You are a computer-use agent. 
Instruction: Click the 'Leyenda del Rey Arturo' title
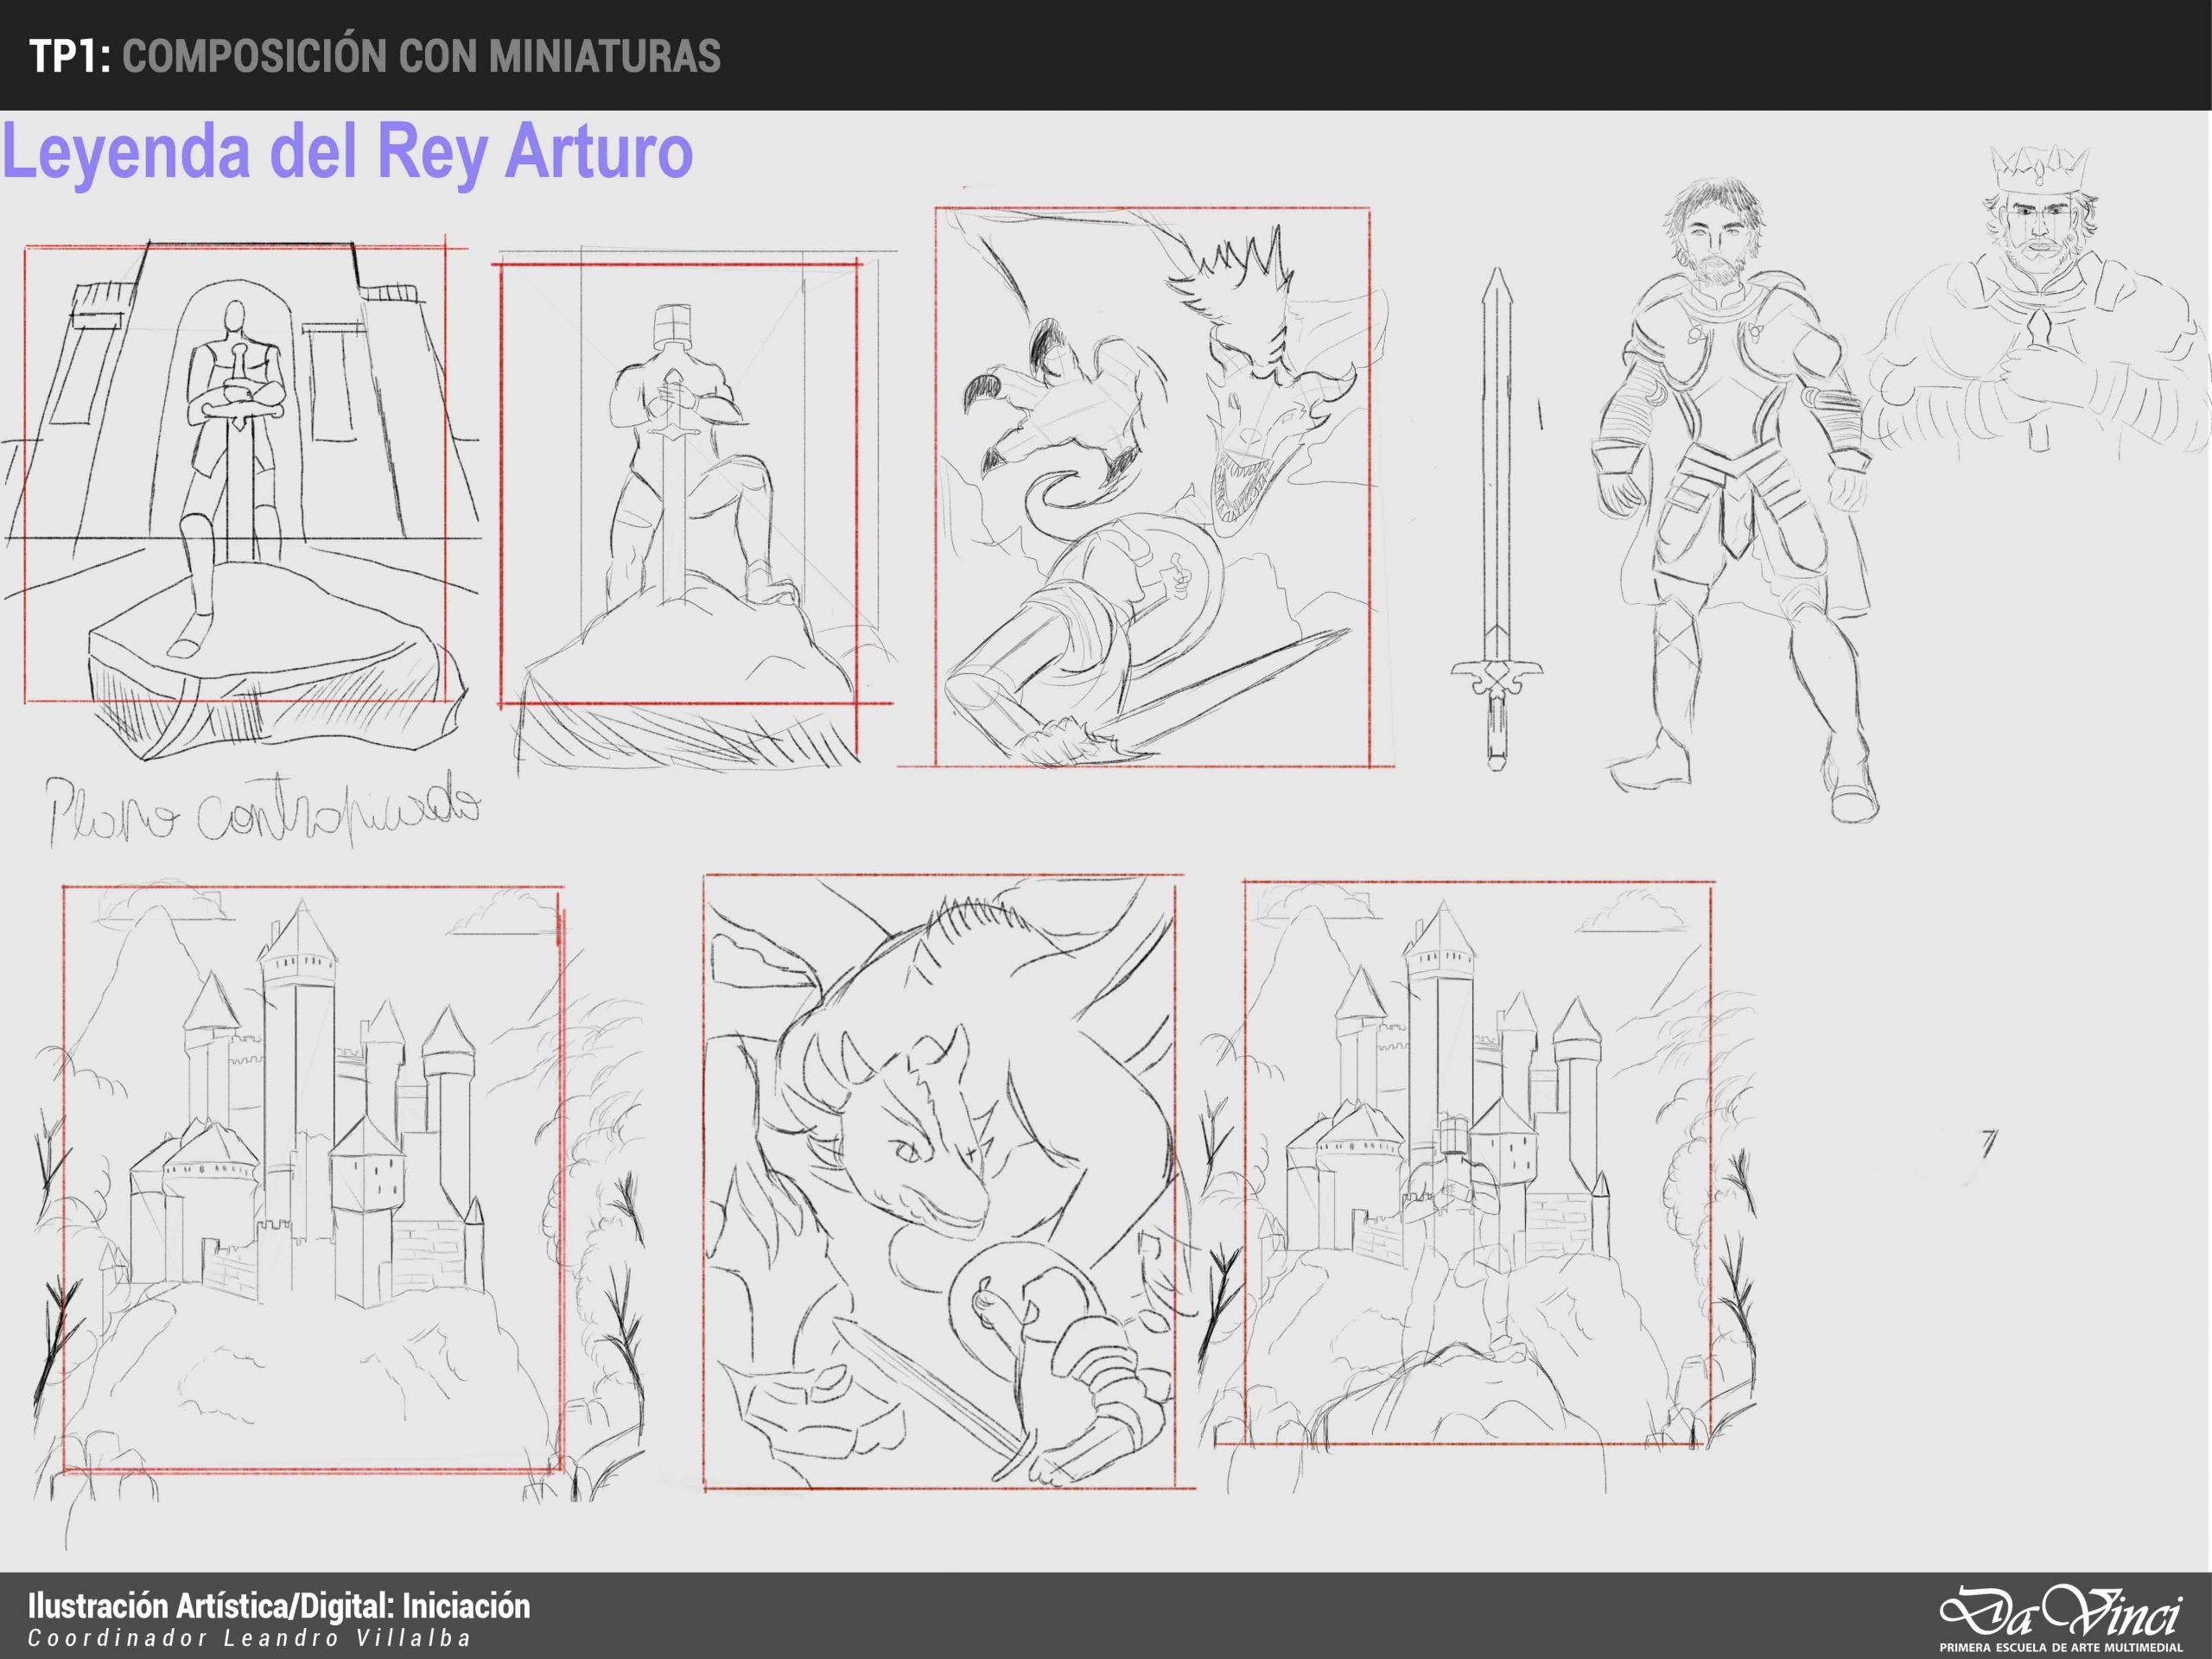347,152
